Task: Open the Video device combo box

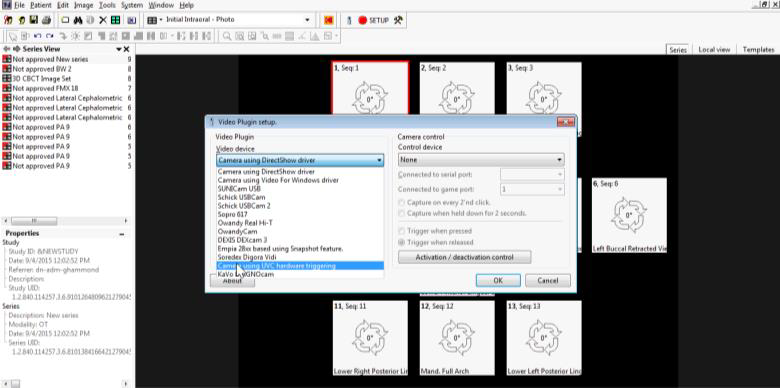Action: [x=300, y=160]
